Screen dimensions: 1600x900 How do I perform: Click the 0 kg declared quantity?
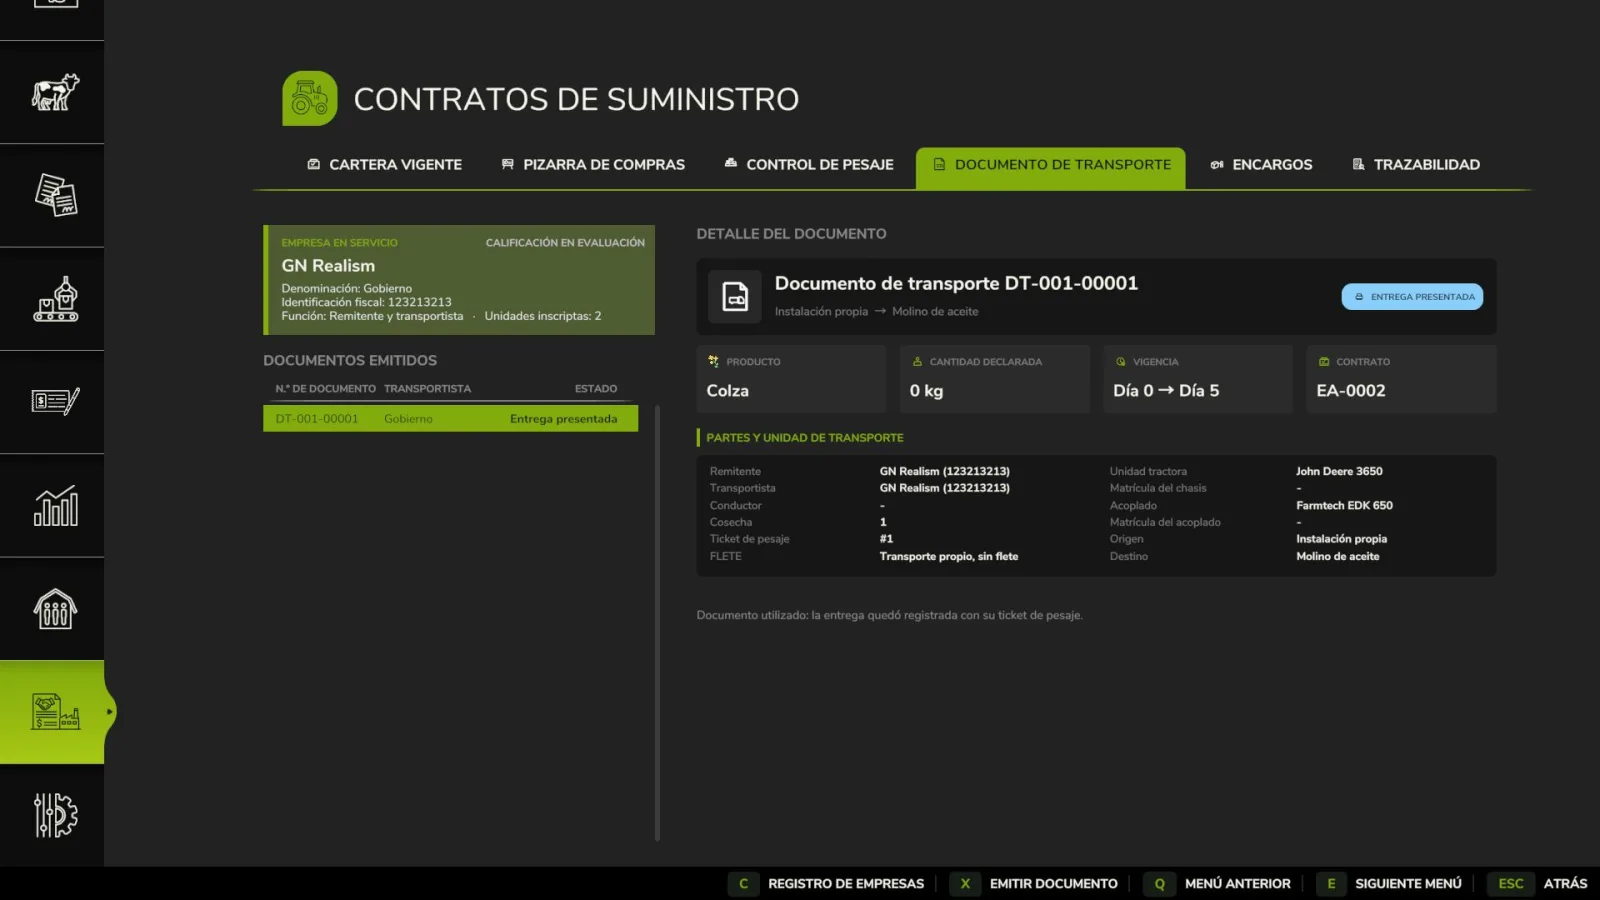(926, 391)
